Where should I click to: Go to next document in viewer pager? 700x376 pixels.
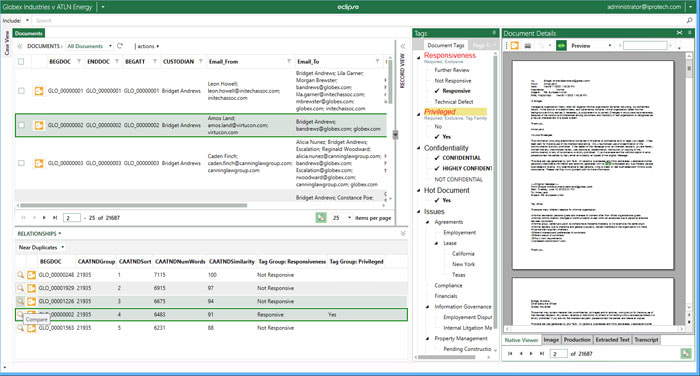(531, 353)
